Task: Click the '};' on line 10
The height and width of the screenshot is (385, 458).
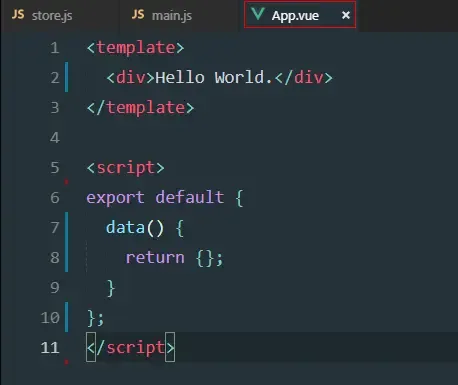Action: pos(96,318)
